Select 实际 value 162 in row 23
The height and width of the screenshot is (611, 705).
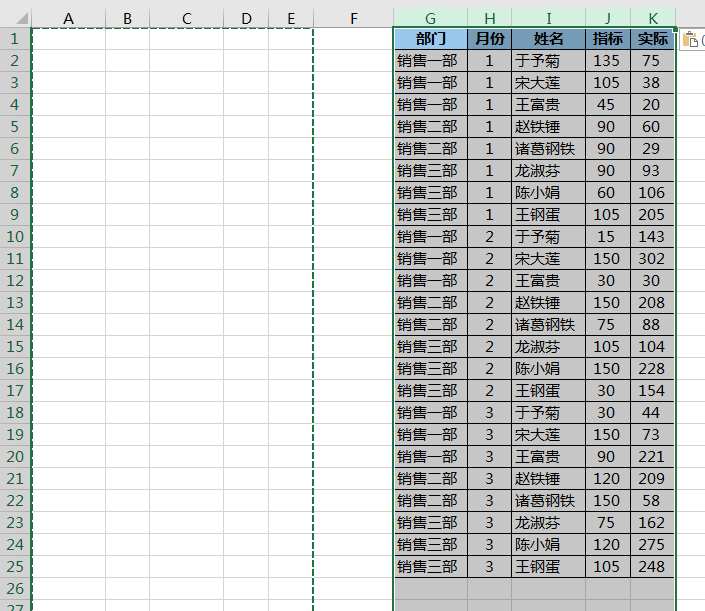coord(652,522)
